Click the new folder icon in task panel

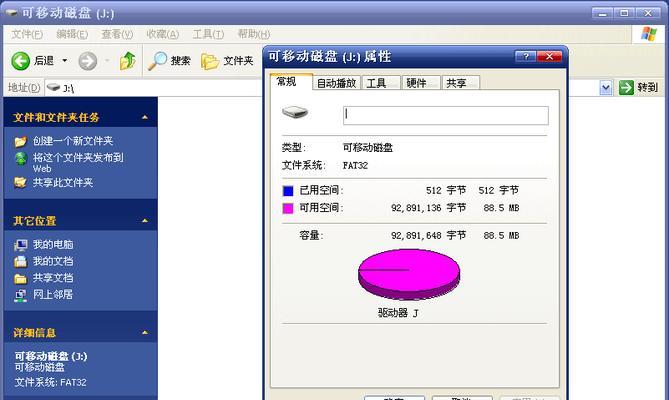(20, 141)
